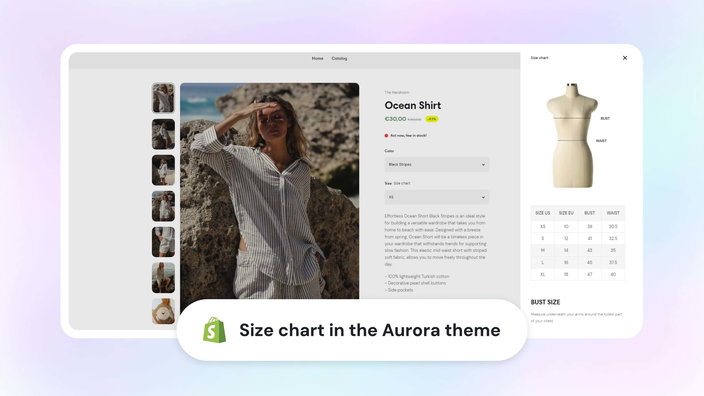
Task: Close the Size chart panel
Action: click(x=625, y=58)
